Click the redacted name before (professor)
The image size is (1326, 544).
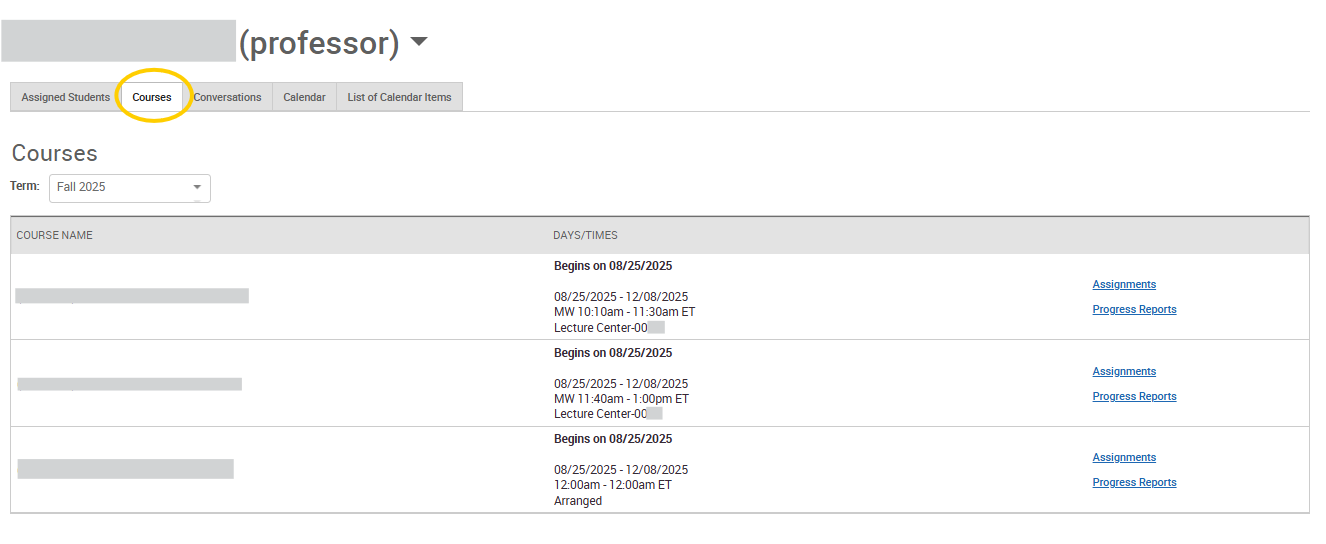118,41
